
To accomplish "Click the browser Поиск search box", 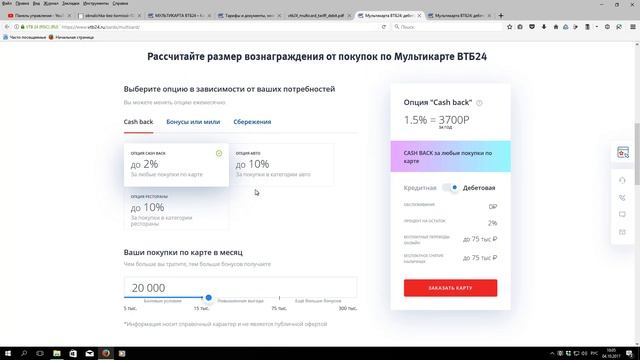I will click(x=447, y=27).
